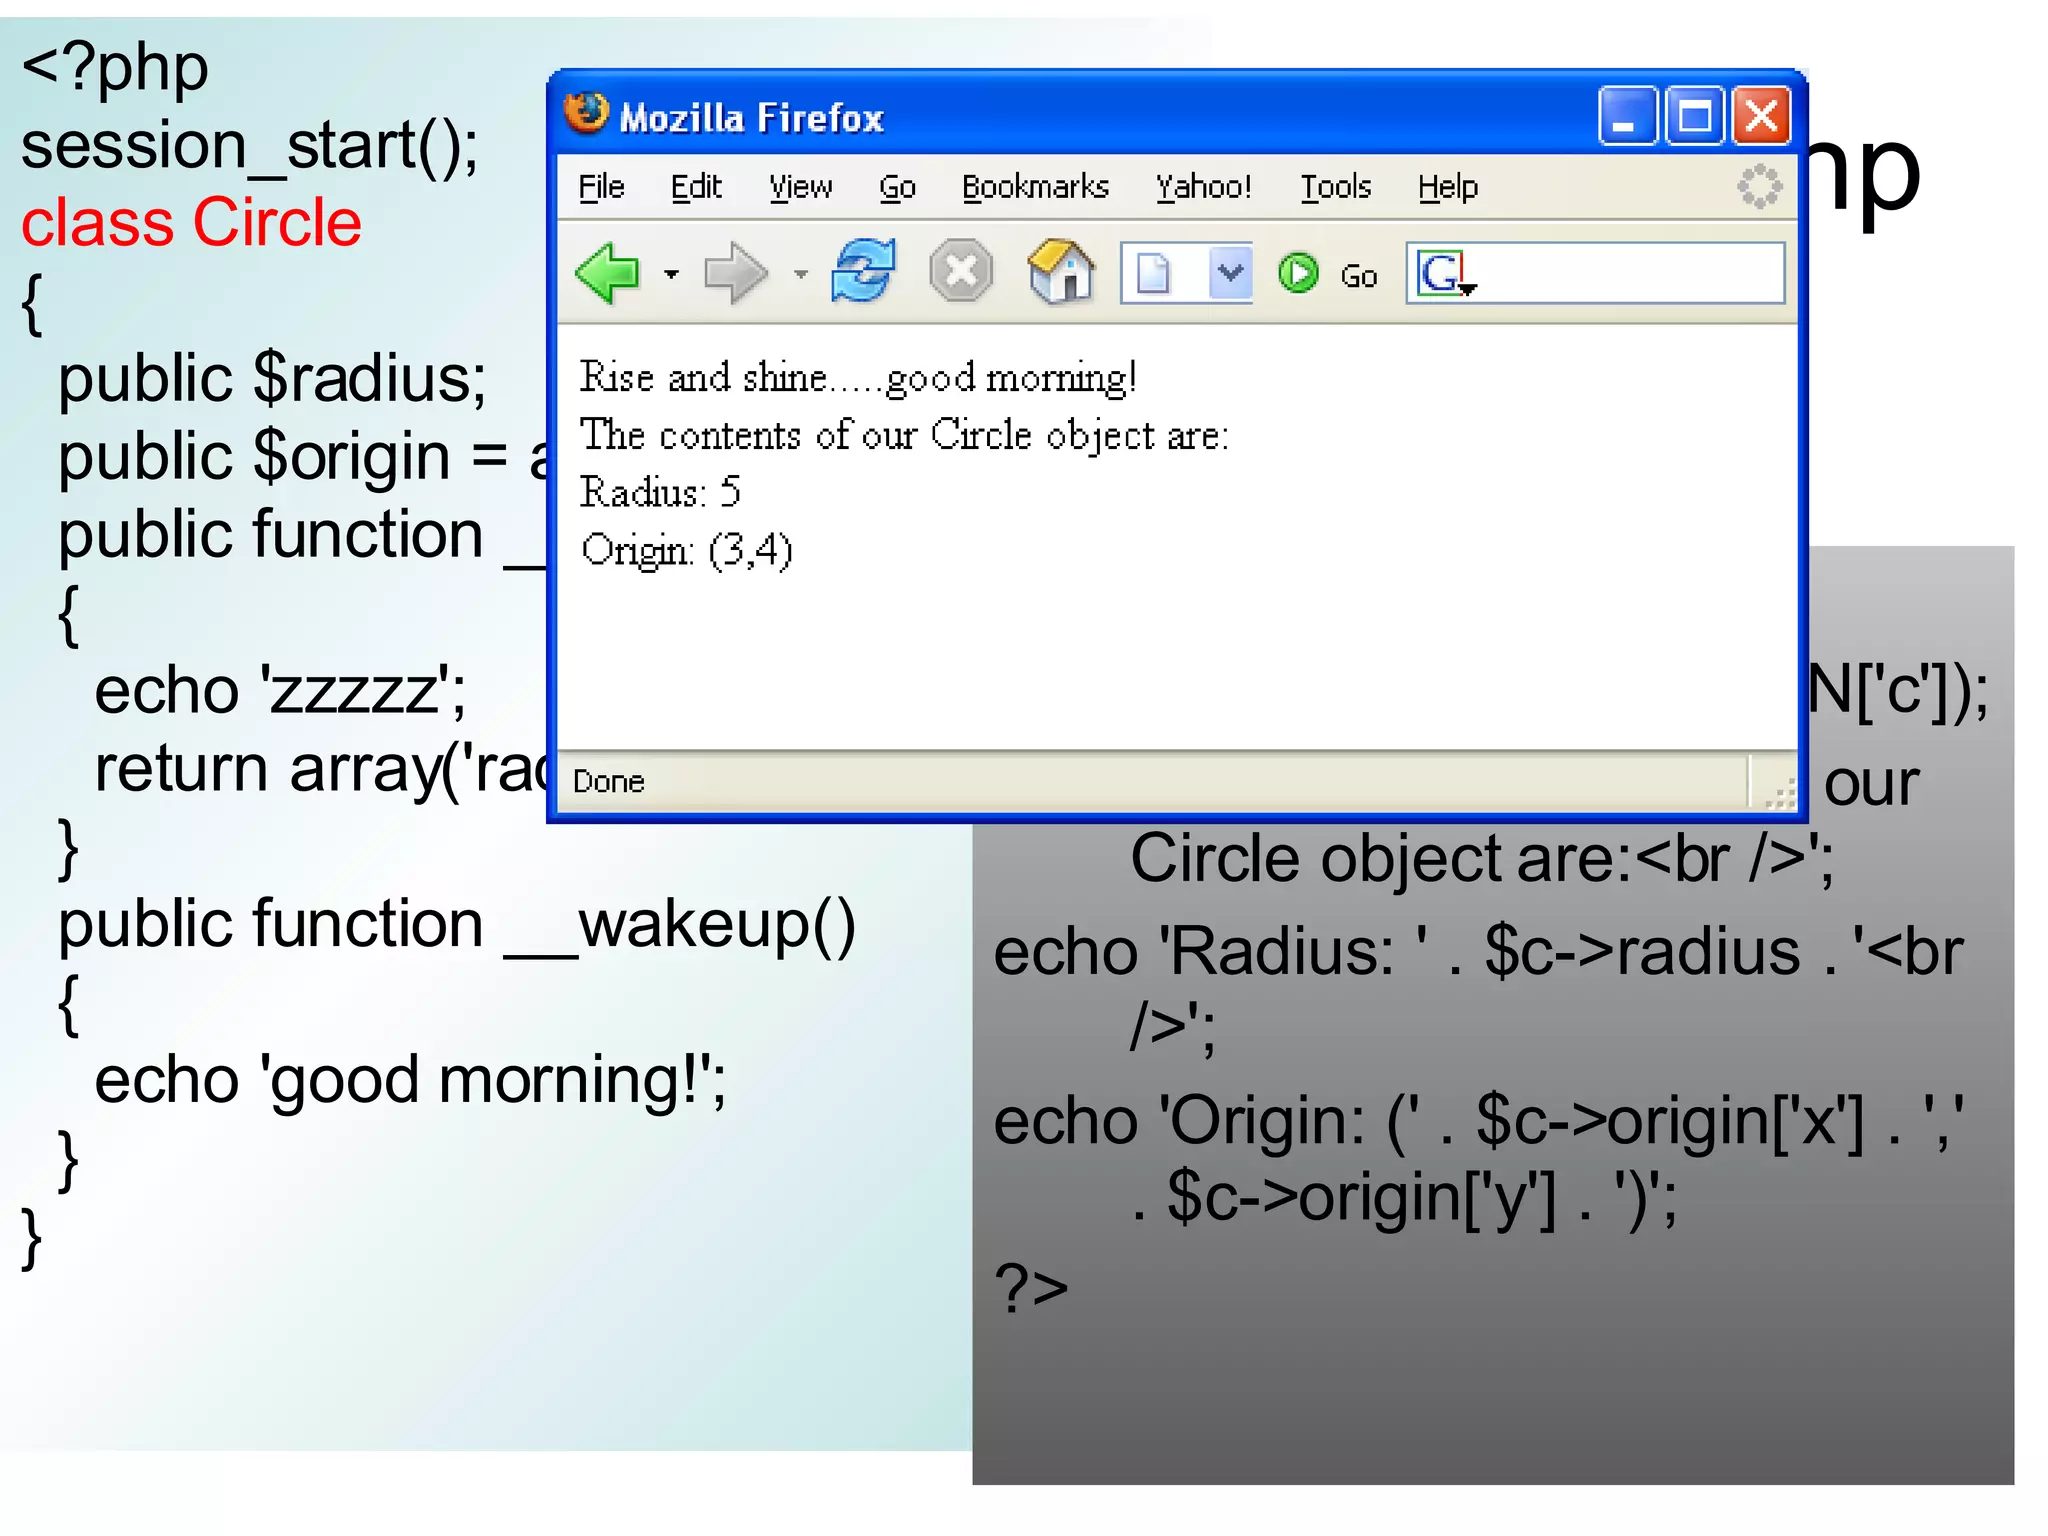2048x1536 pixels.
Task: Click the green Back arrow in Firefox
Action: [x=607, y=272]
